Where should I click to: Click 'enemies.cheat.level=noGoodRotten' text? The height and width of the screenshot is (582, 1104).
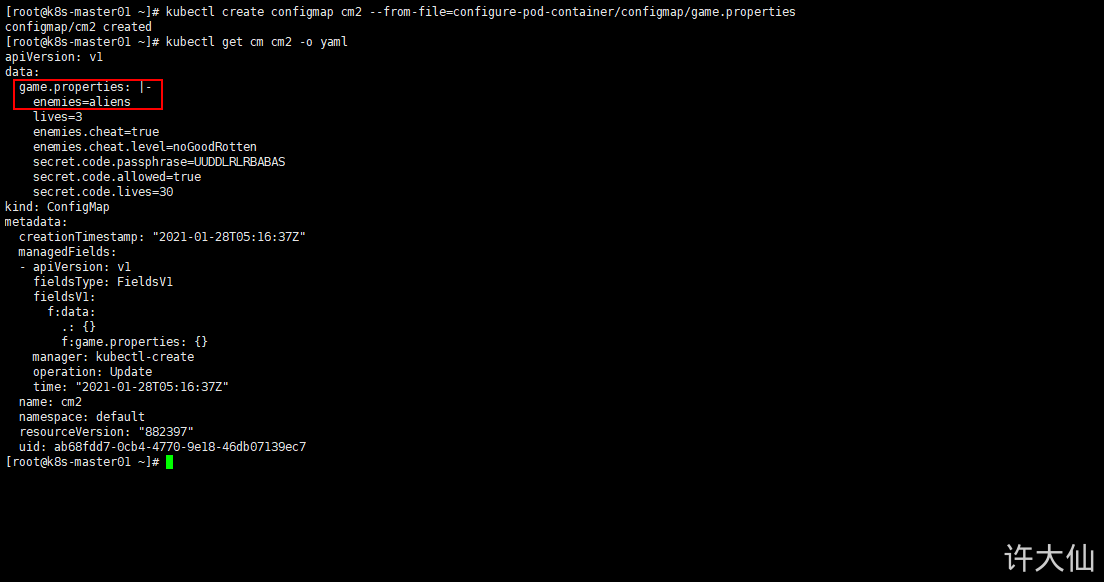point(145,147)
